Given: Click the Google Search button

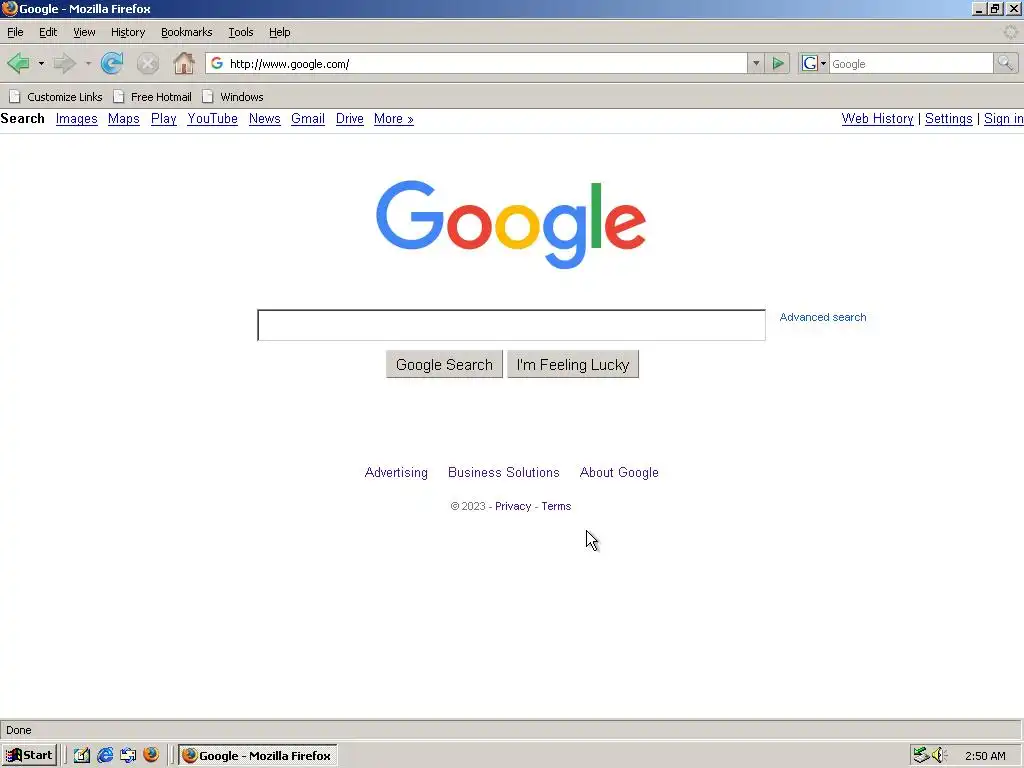Looking at the screenshot, I should point(444,364).
